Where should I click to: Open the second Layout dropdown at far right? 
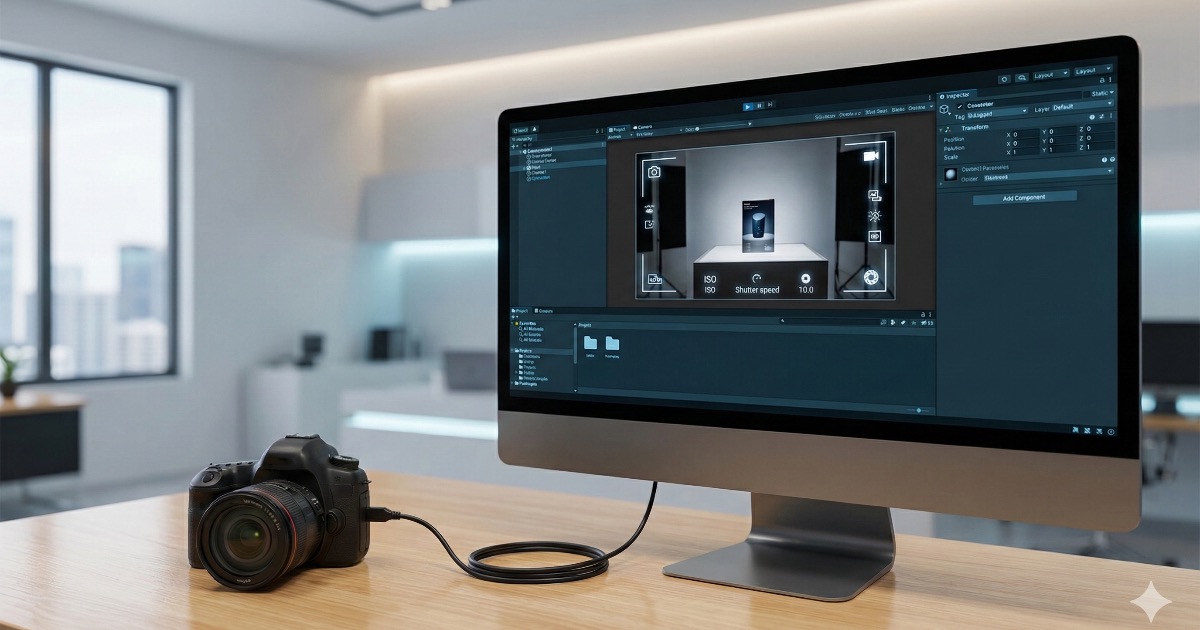tap(1093, 71)
